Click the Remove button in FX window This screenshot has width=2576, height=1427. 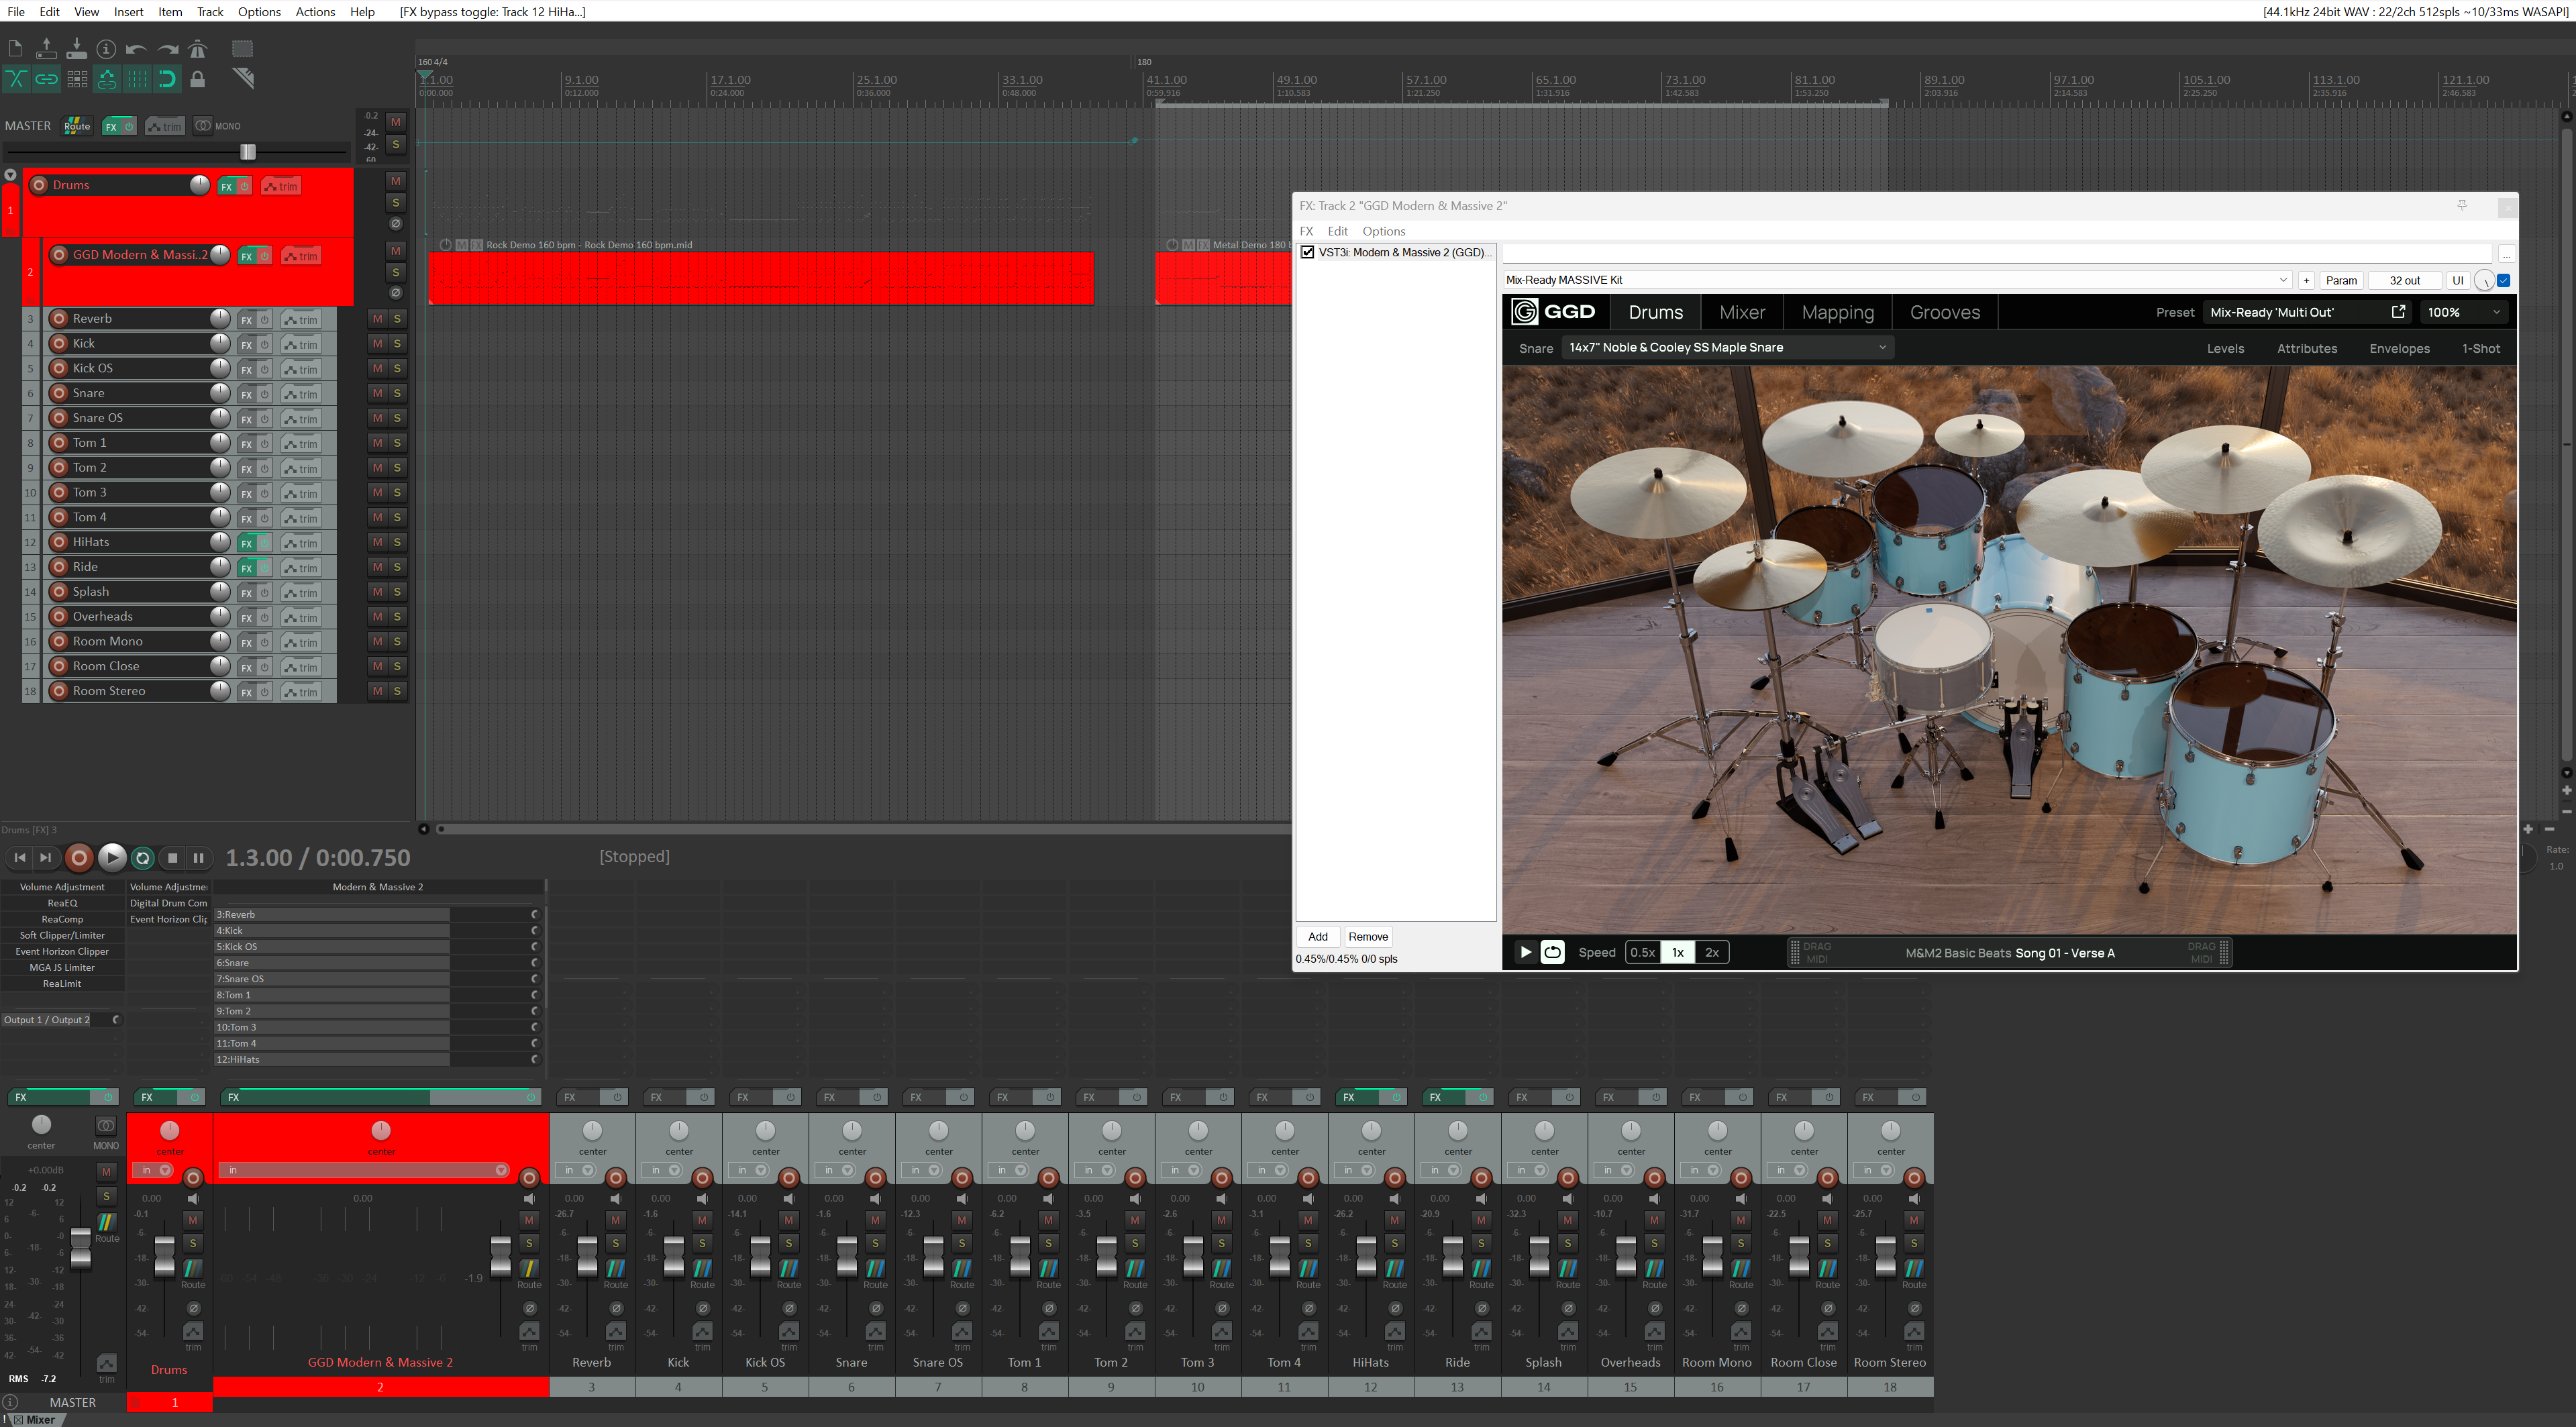(x=1367, y=937)
